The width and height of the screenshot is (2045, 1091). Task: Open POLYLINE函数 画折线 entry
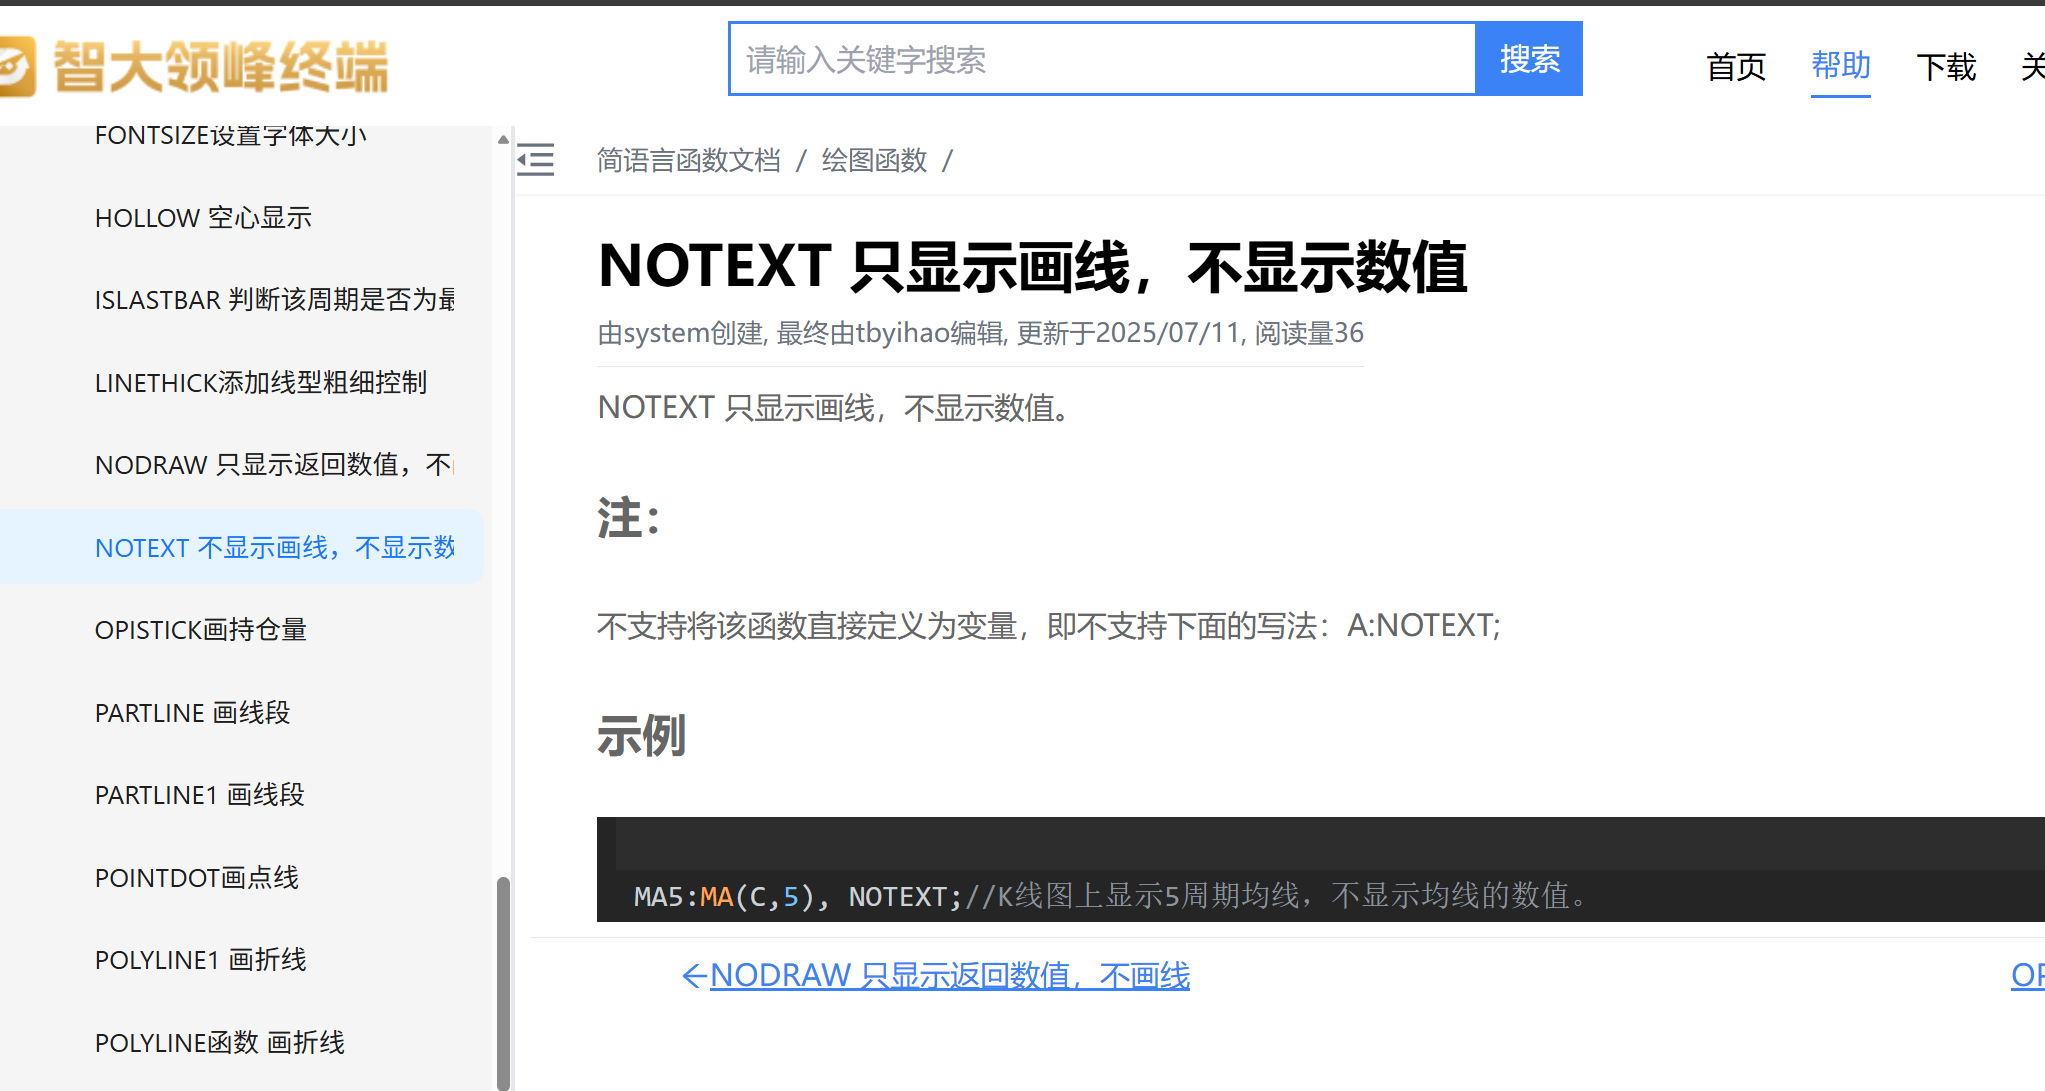(x=219, y=1043)
